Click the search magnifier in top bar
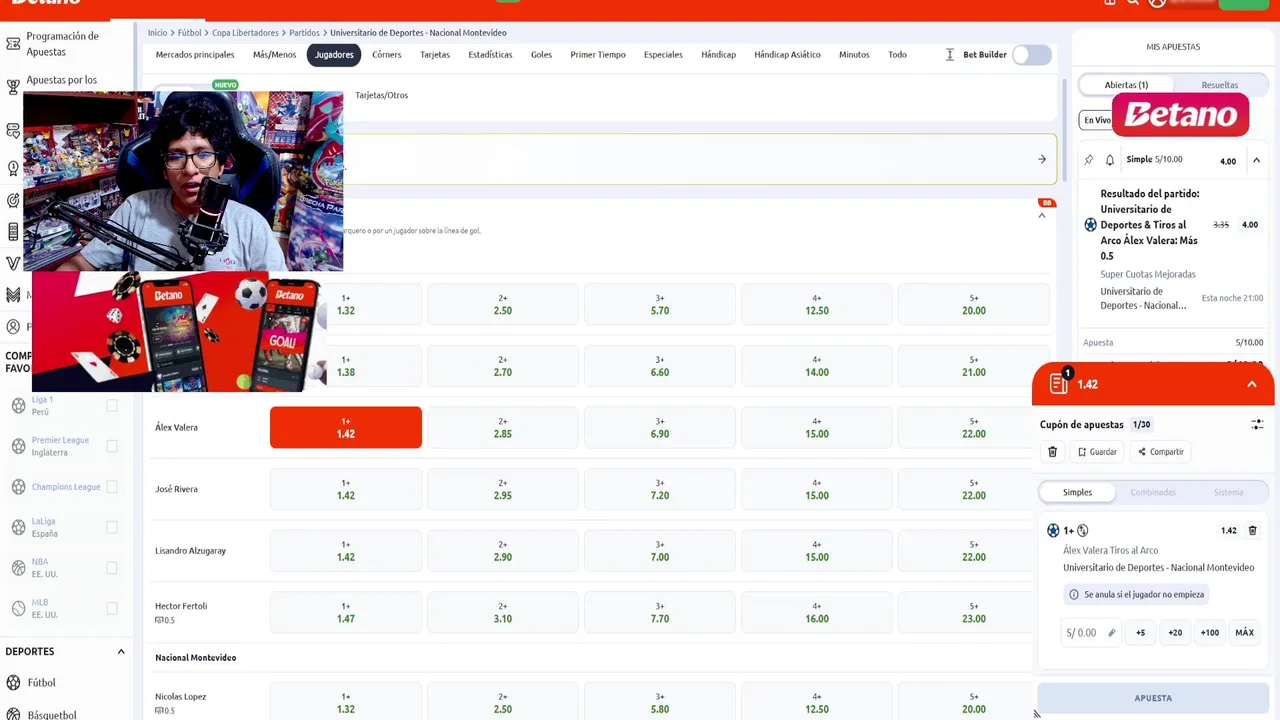 click(1133, 3)
